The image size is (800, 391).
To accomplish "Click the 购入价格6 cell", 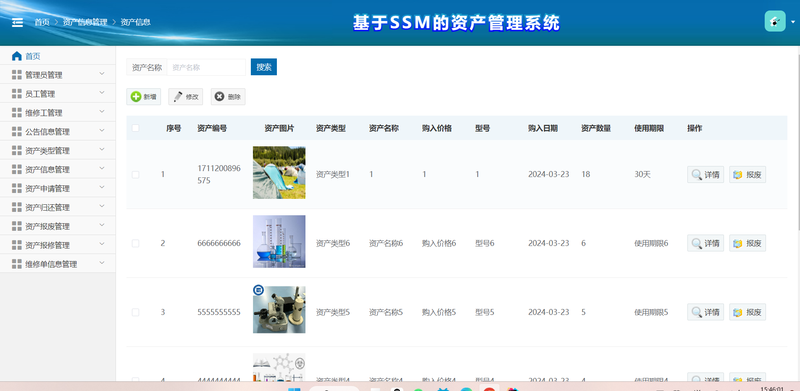I will (439, 243).
